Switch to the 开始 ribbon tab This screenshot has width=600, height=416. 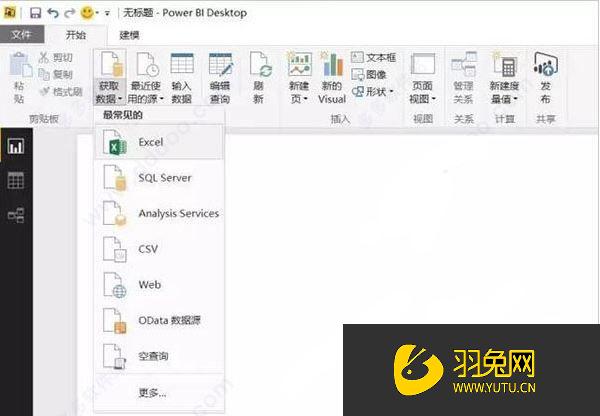point(76,35)
